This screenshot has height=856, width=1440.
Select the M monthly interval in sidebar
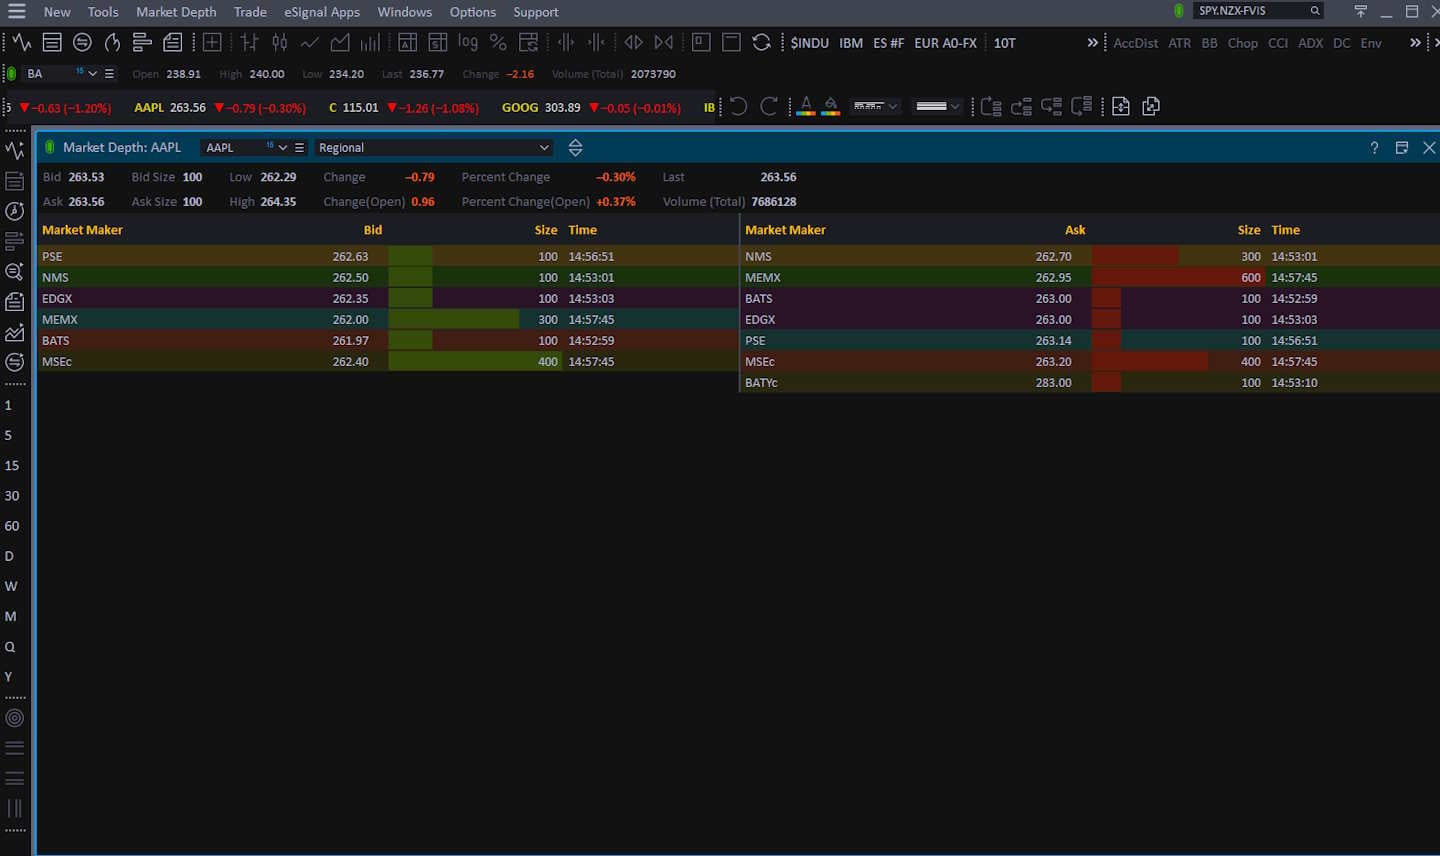pyautogui.click(x=11, y=616)
